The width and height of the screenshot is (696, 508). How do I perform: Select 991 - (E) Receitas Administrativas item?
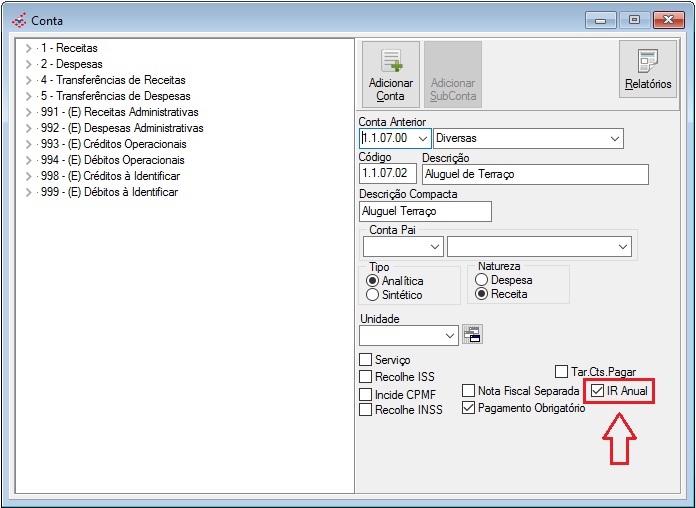[x=118, y=112]
